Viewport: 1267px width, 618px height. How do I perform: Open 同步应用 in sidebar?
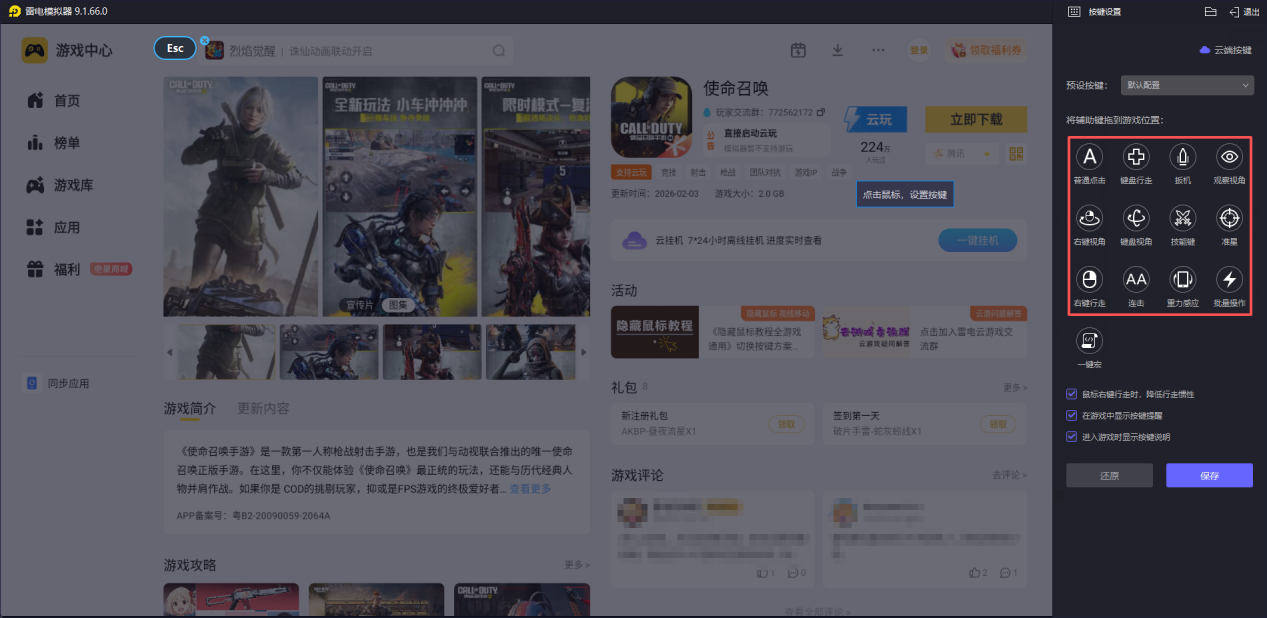[58, 383]
